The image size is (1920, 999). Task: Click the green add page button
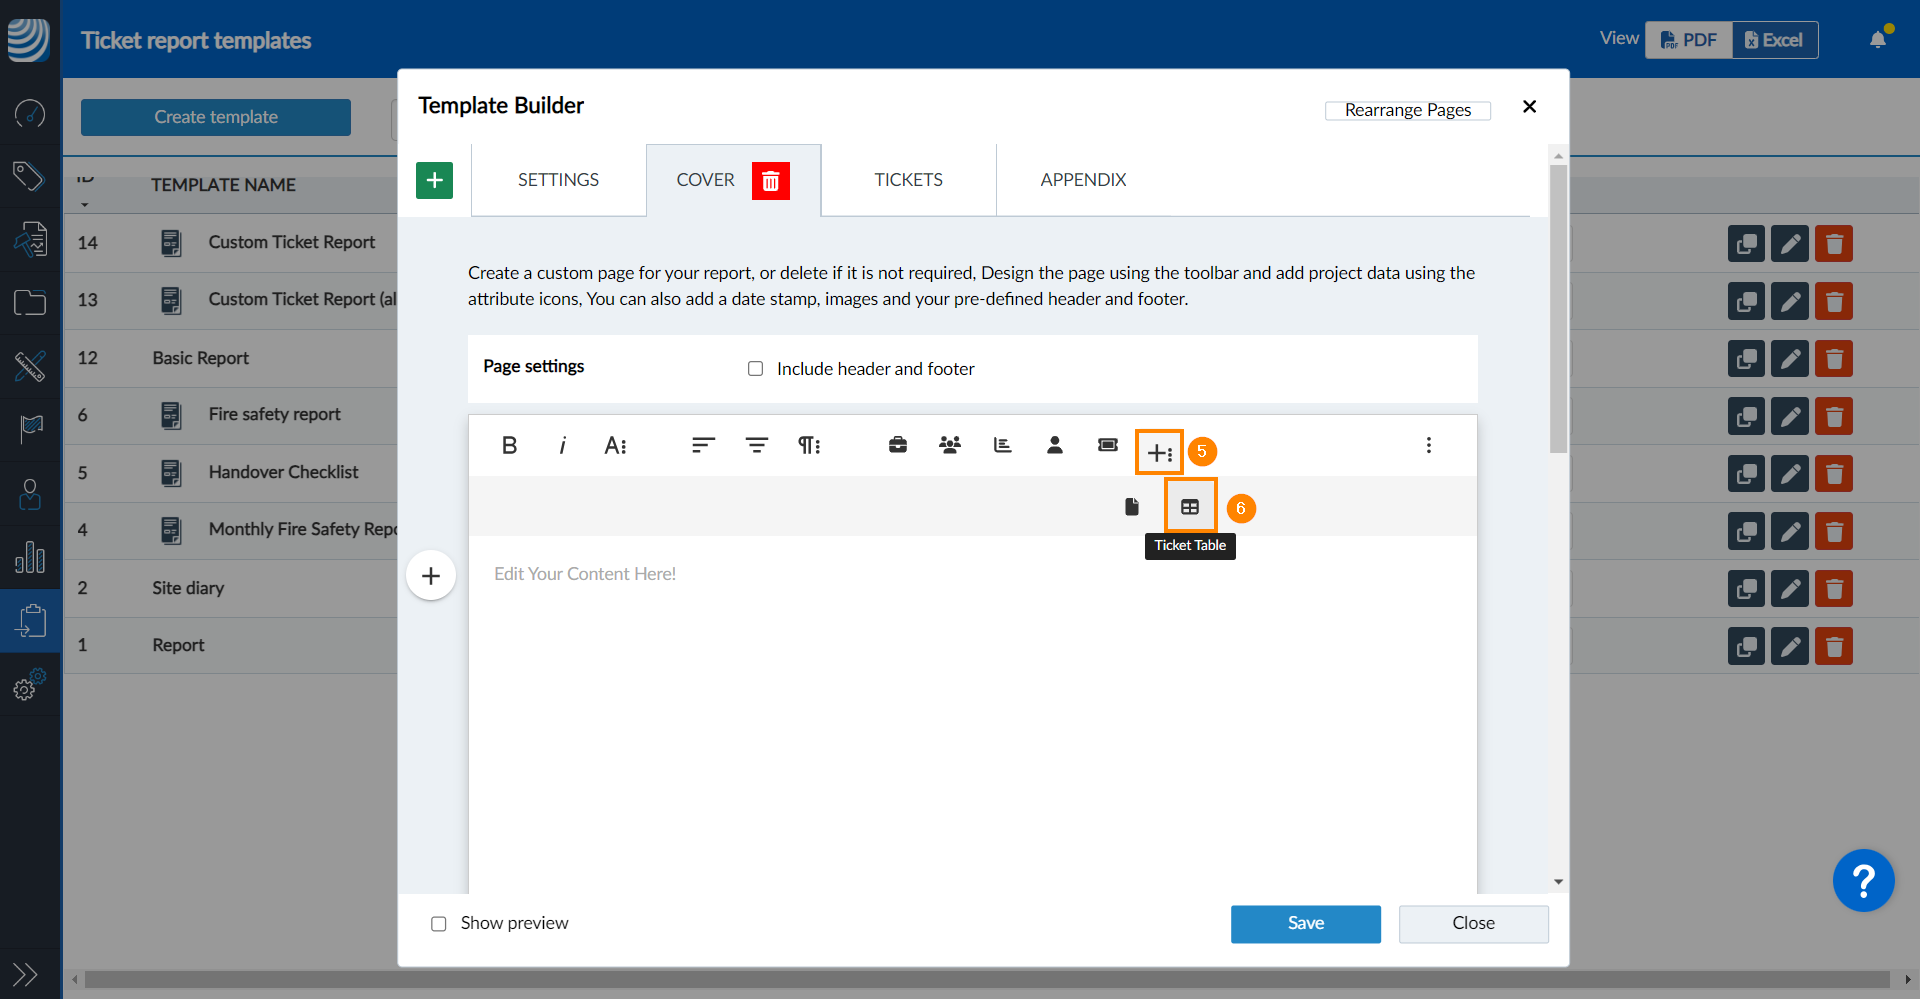[434, 181]
